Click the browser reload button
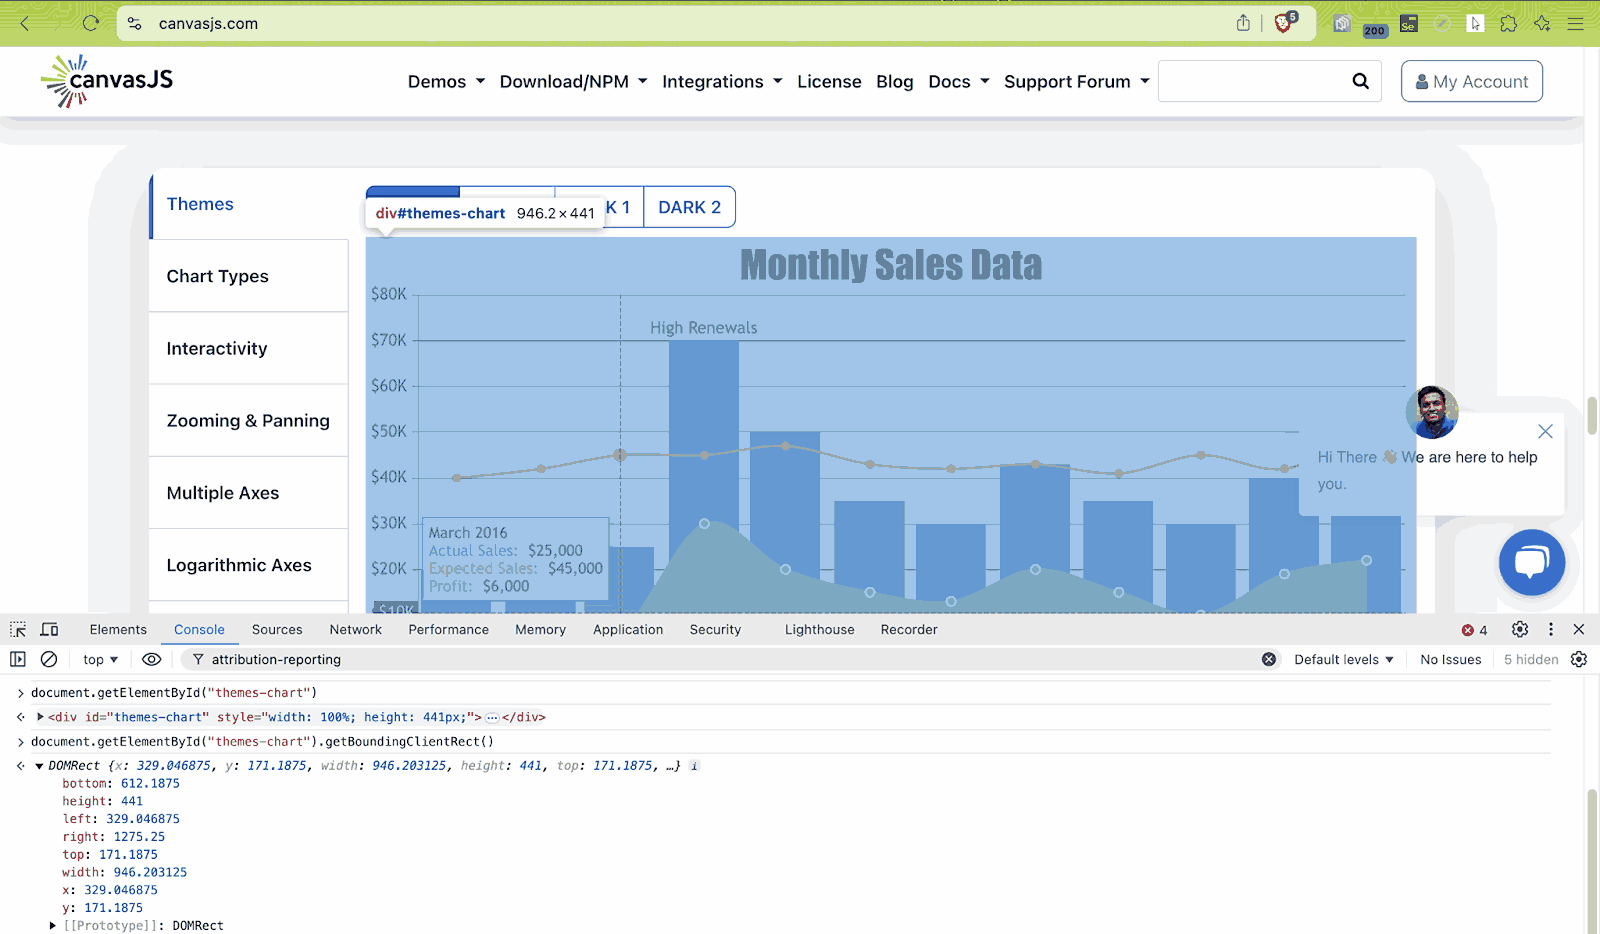 click(91, 23)
